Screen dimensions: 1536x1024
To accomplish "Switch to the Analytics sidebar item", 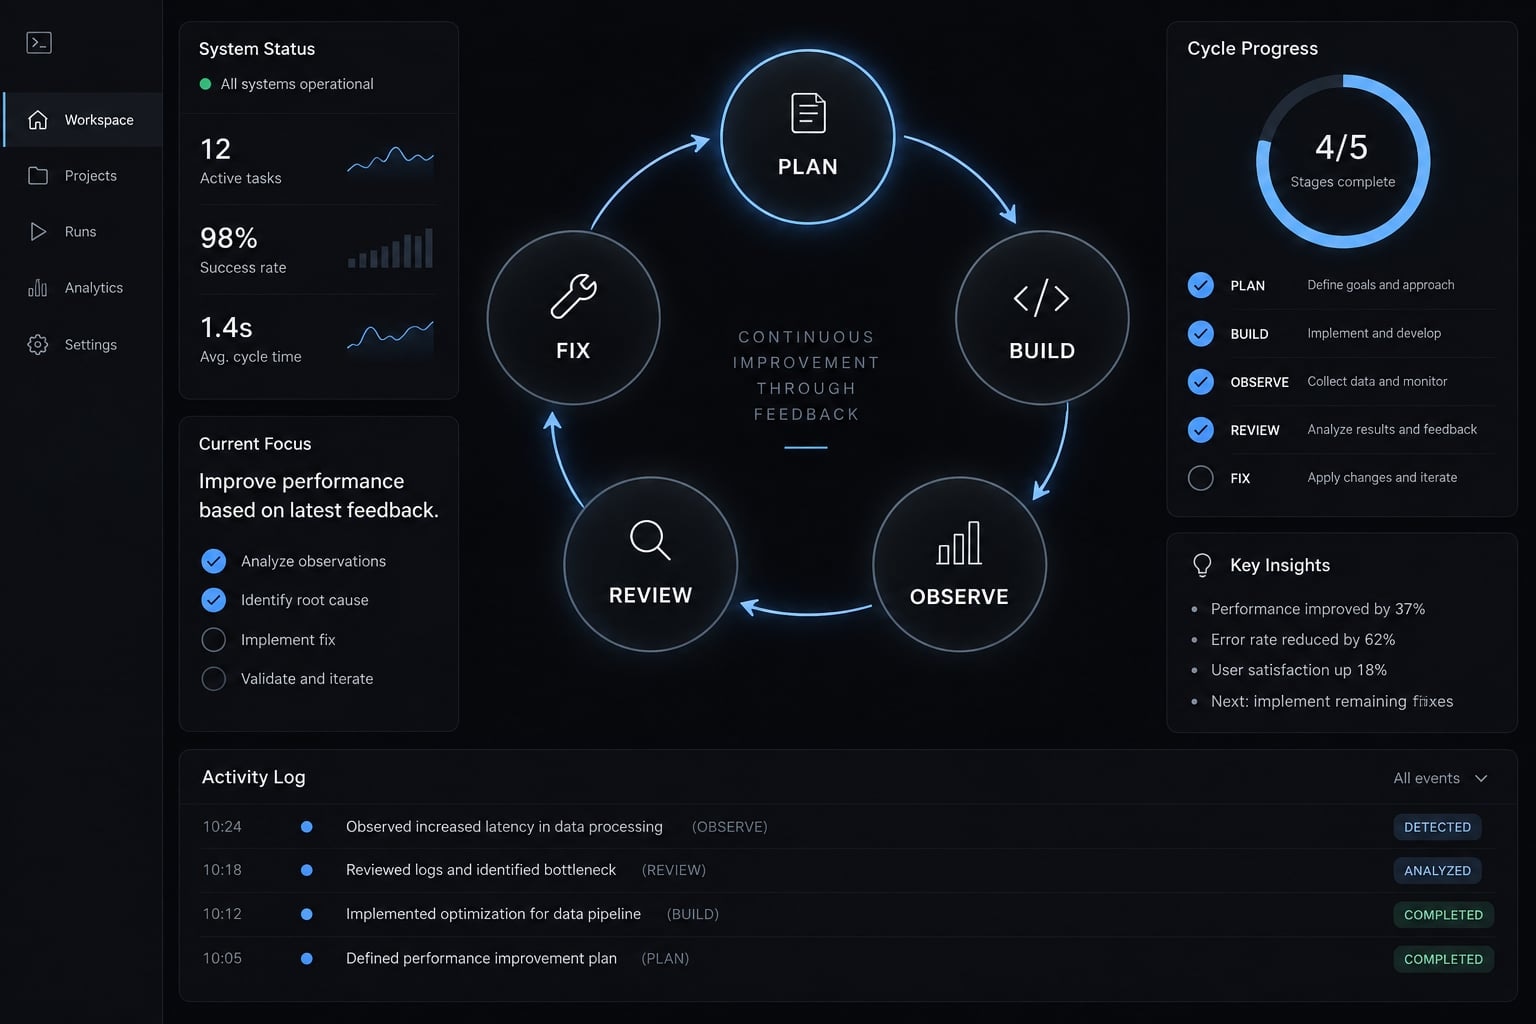I will pyautogui.click(x=82, y=288).
